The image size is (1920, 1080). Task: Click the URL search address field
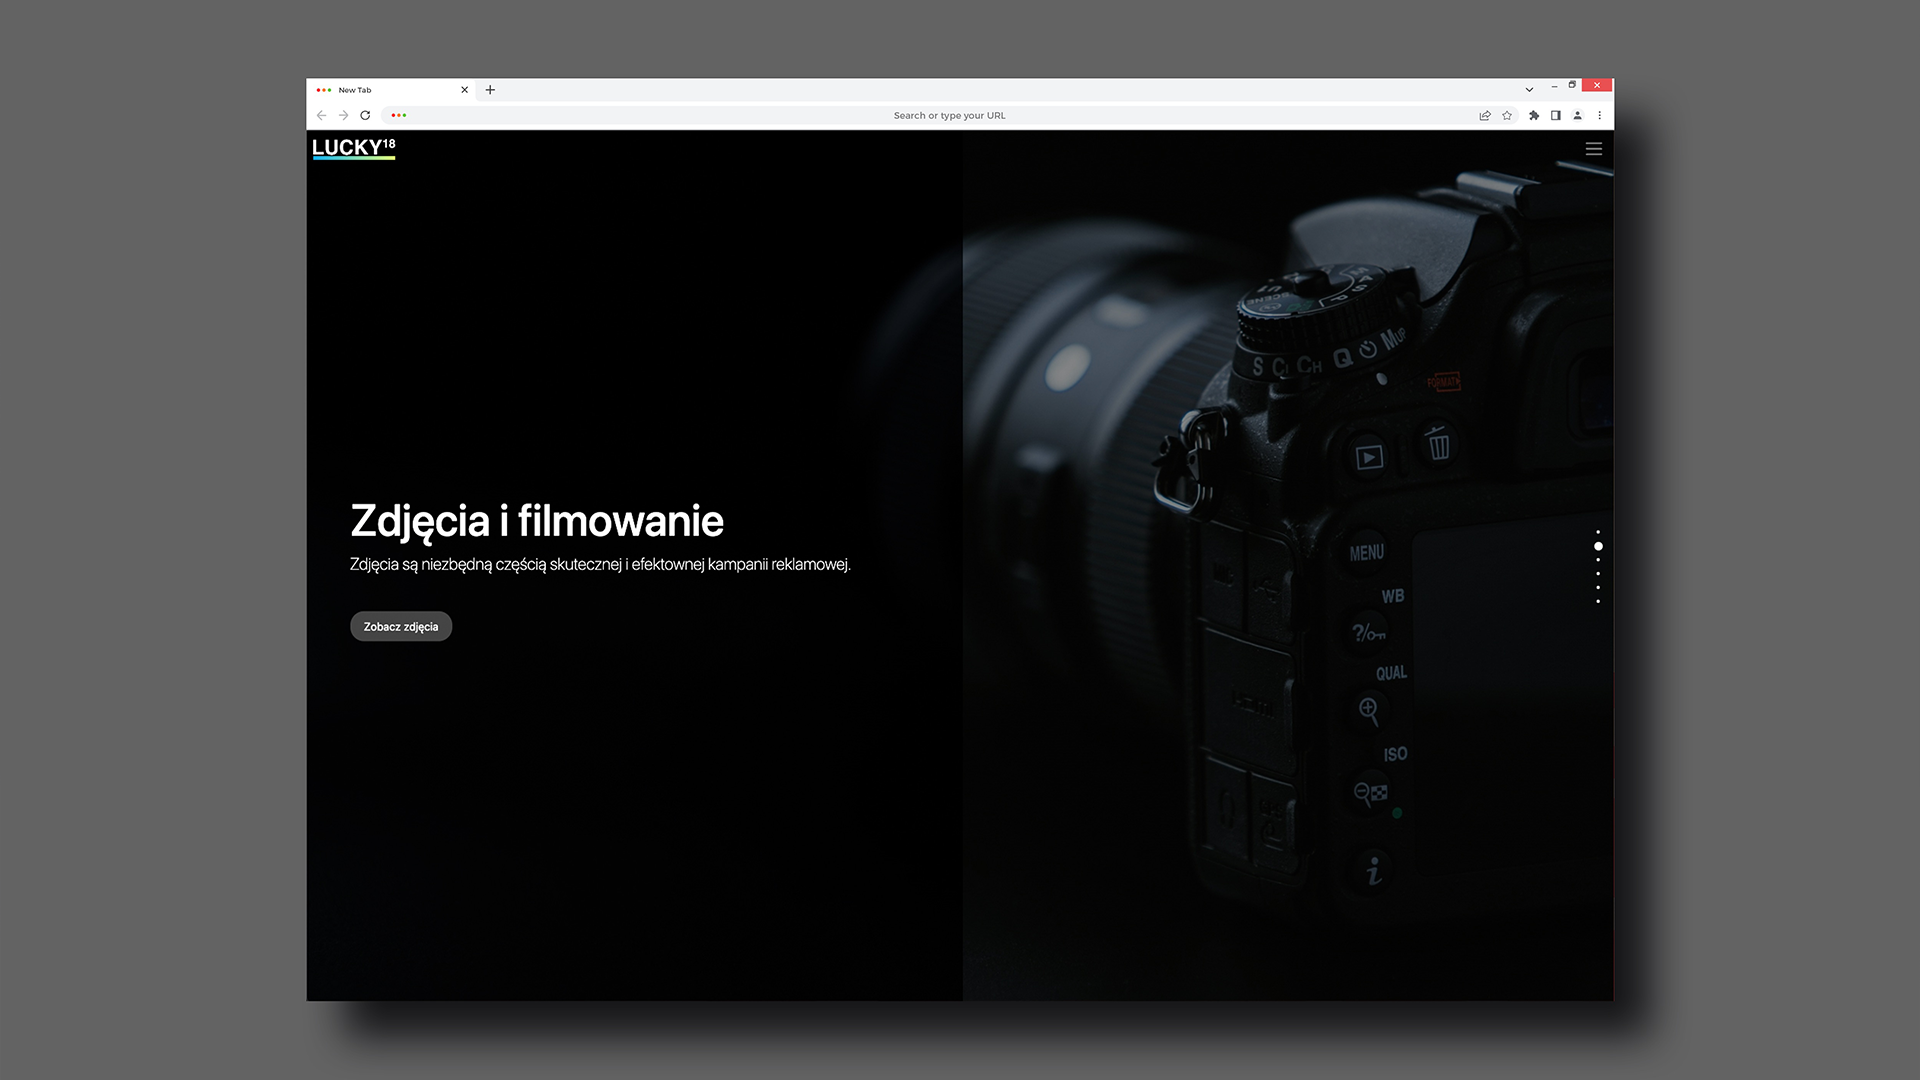(x=948, y=116)
